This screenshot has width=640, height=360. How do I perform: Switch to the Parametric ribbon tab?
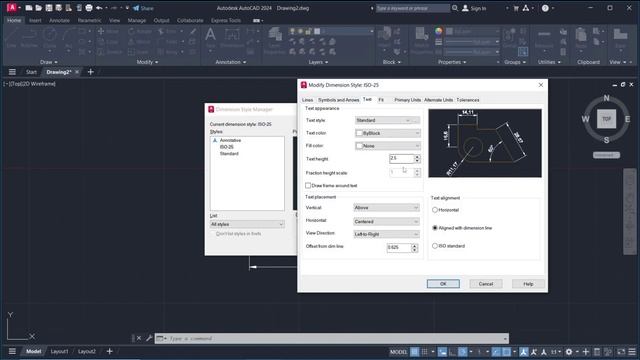tap(89, 20)
